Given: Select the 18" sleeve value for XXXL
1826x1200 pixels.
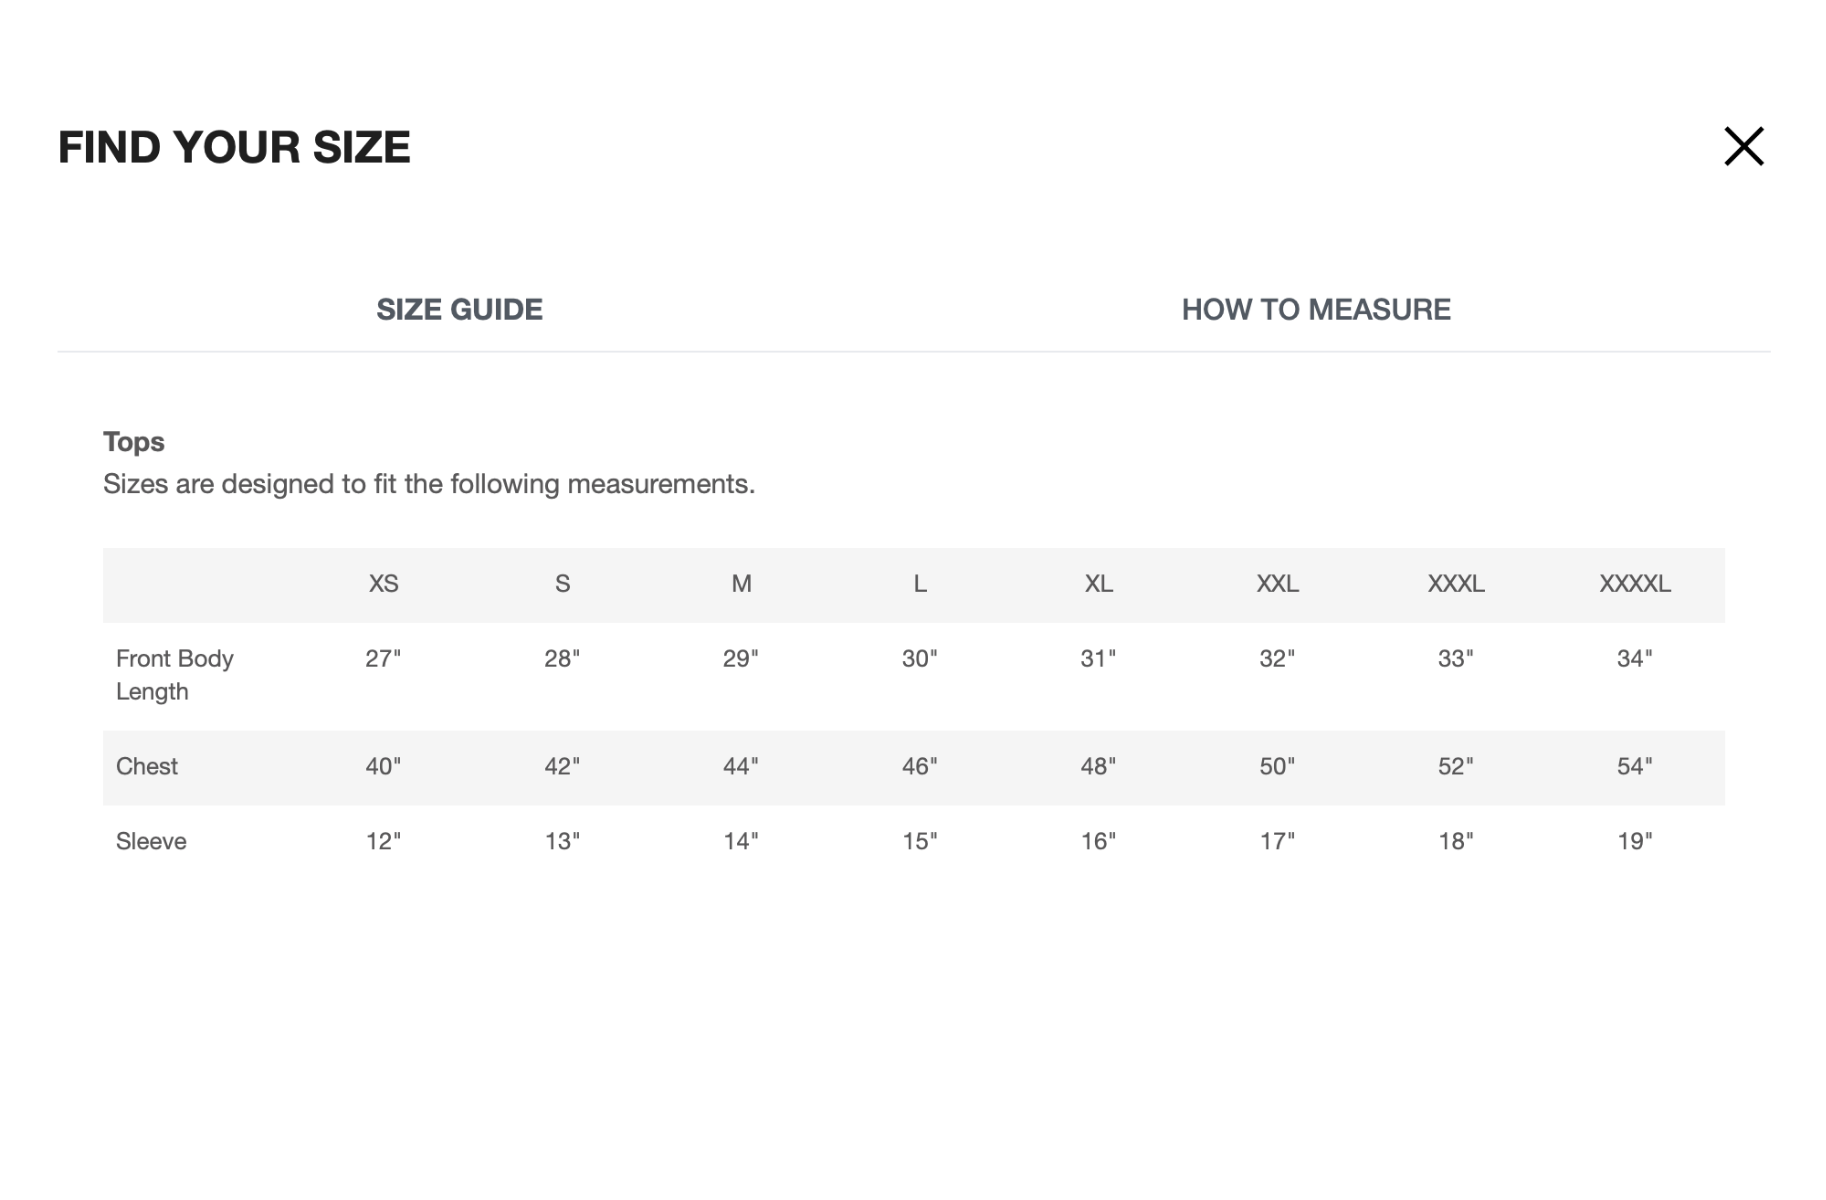Looking at the screenshot, I should [1455, 842].
